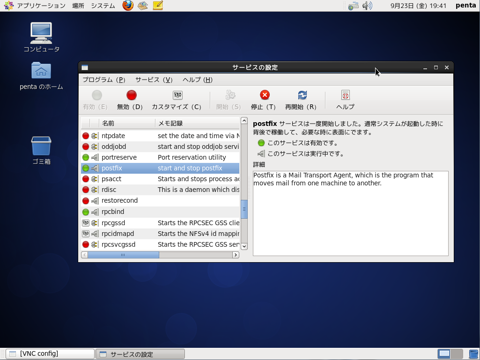Sort by the 名前 column header
This screenshot has height=360, width=480.
tap(127, 123)
